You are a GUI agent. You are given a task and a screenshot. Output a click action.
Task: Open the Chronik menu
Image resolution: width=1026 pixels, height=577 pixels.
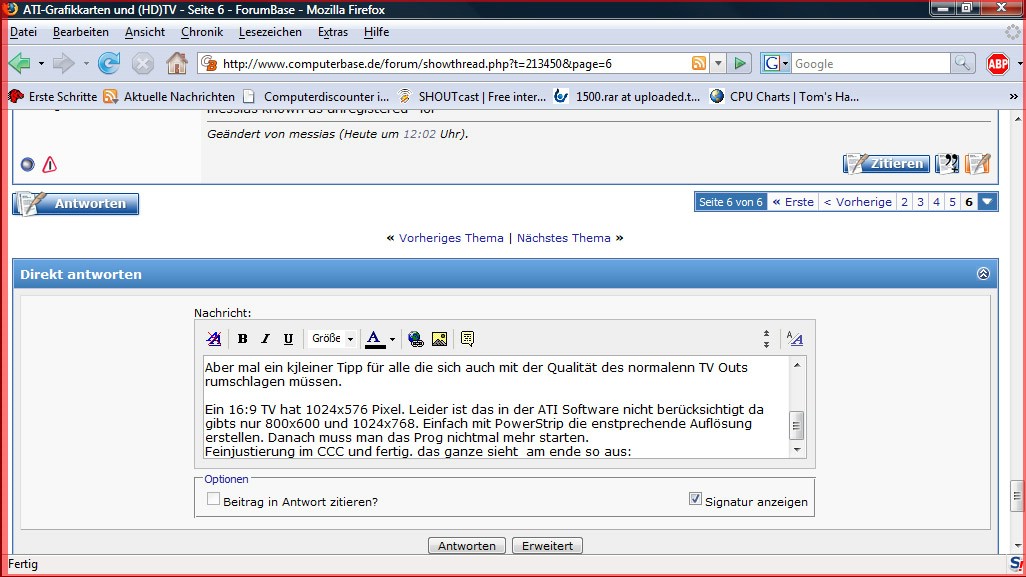pos(202,31)
